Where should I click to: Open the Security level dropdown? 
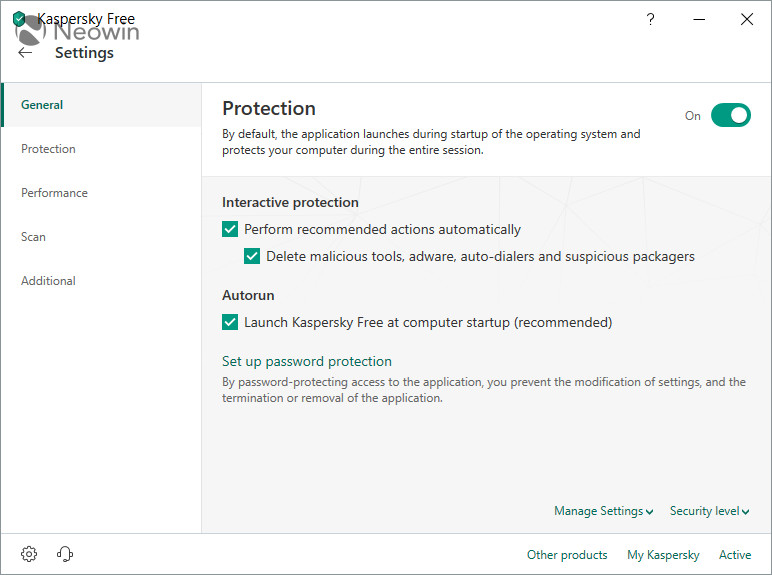coord(709,511)
